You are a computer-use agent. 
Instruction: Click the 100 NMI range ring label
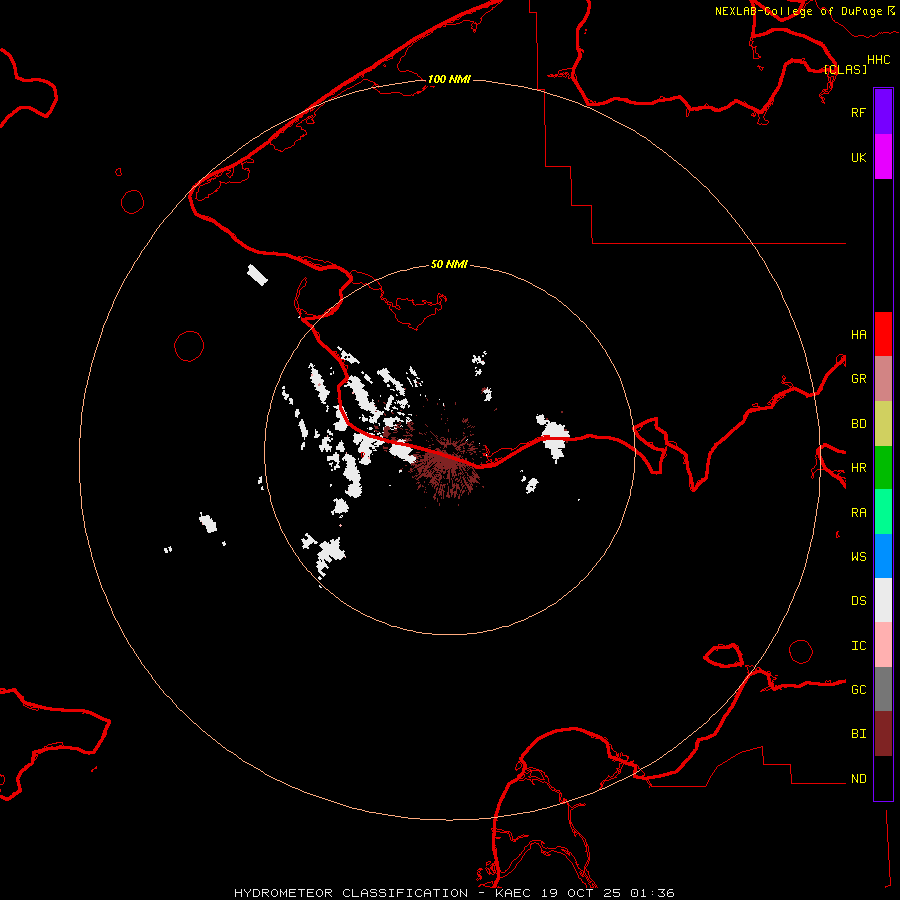(449, 79)
